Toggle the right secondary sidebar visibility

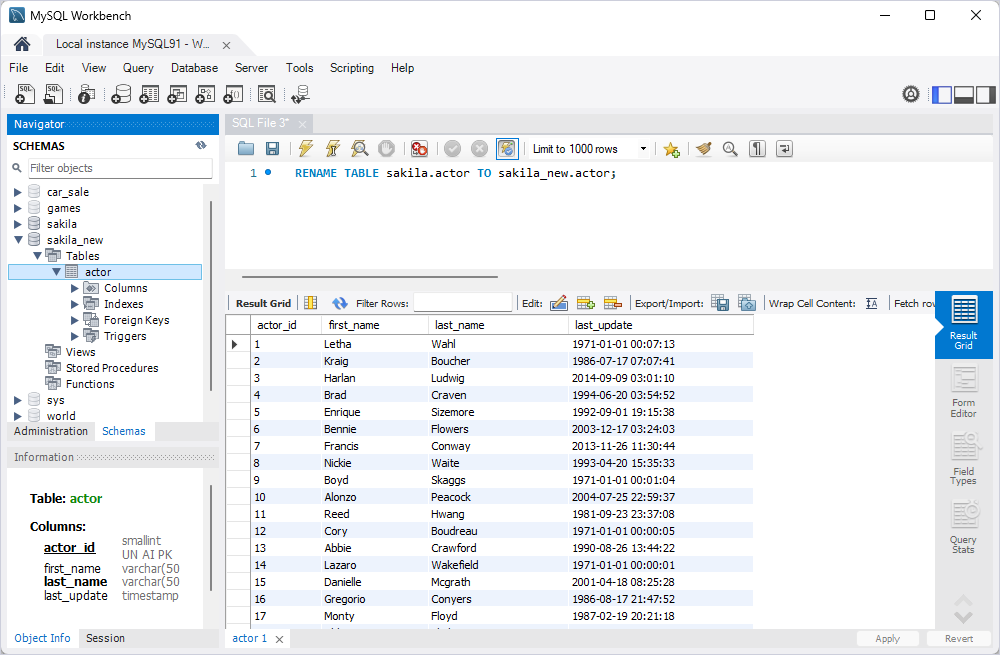coord(985,94)
